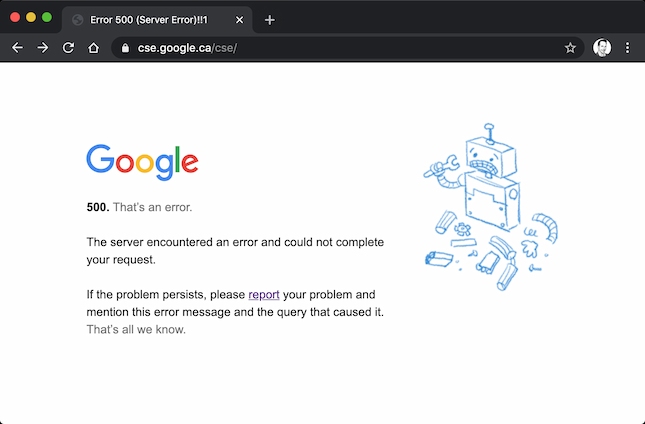Bookmark this page with the star
The height and width of the screenshot is (424, 645).
coord(570,48)
